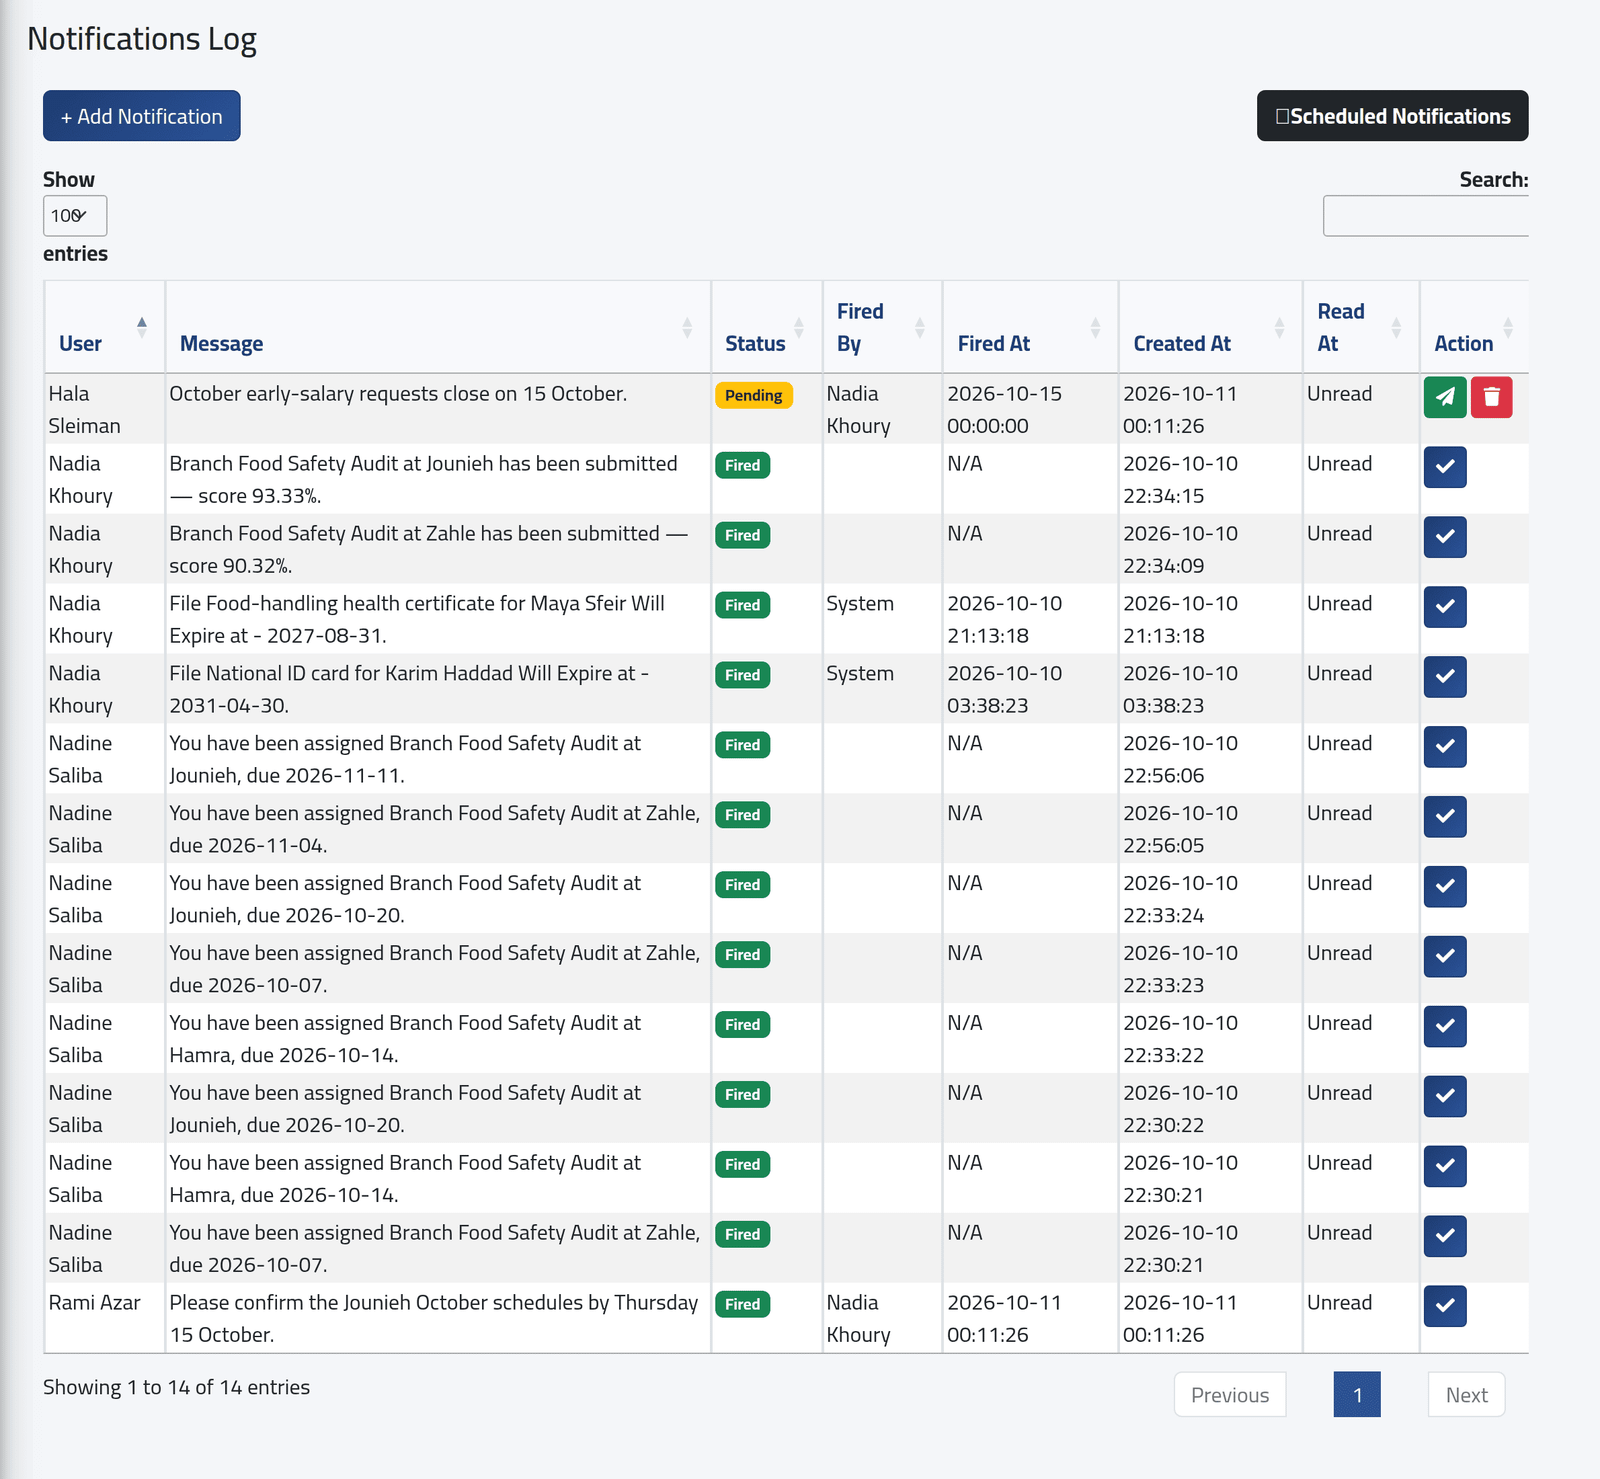1600x1479 pixels.
Task: Select message about October early-salary requests
Action: click(398, 394)
